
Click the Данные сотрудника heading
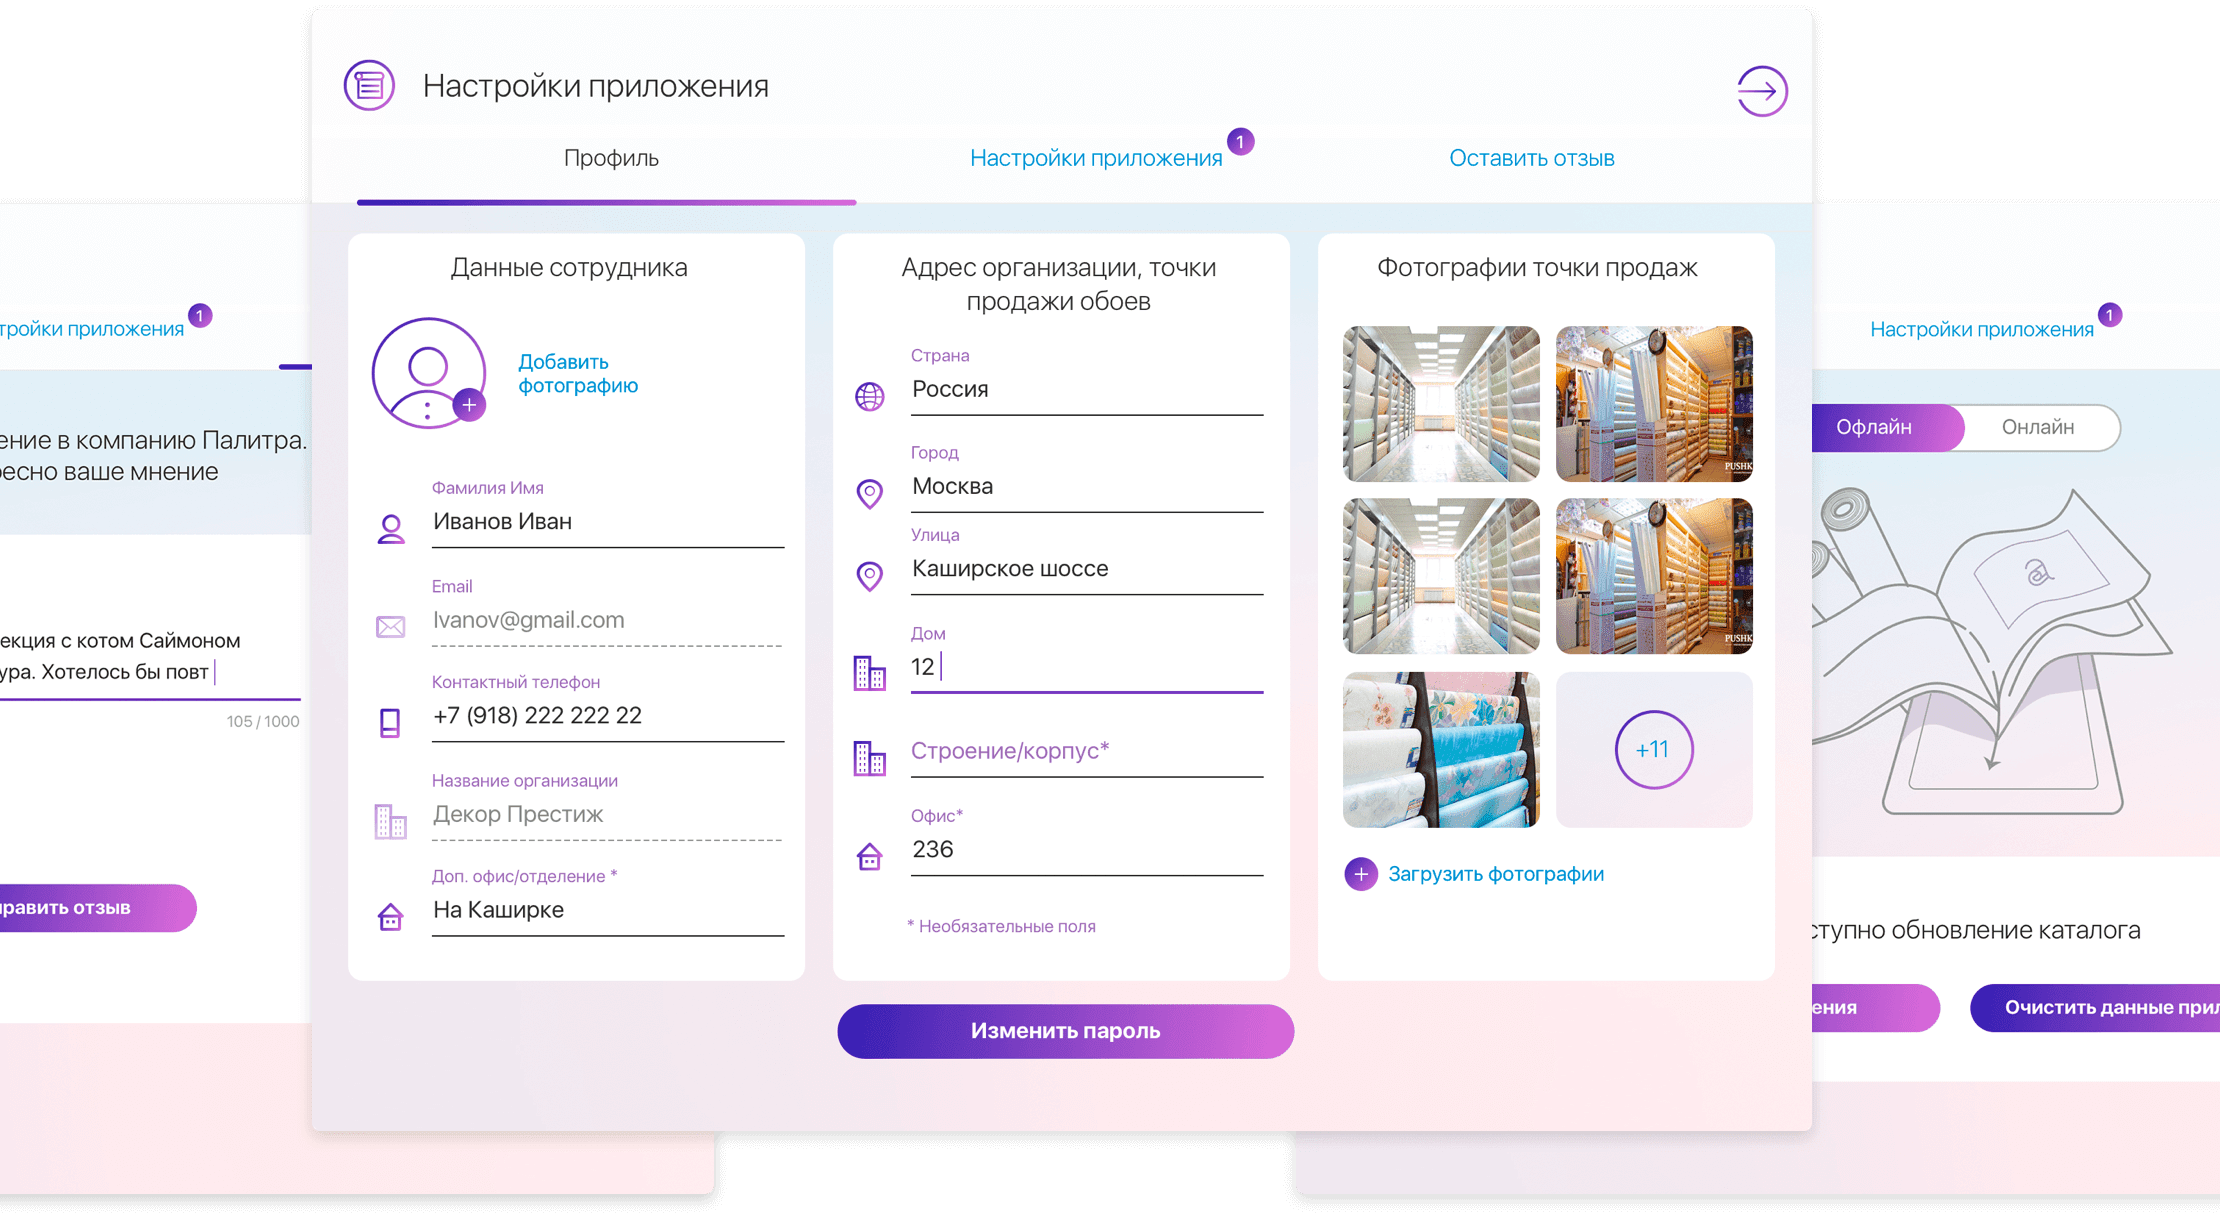tap(569, 267)
